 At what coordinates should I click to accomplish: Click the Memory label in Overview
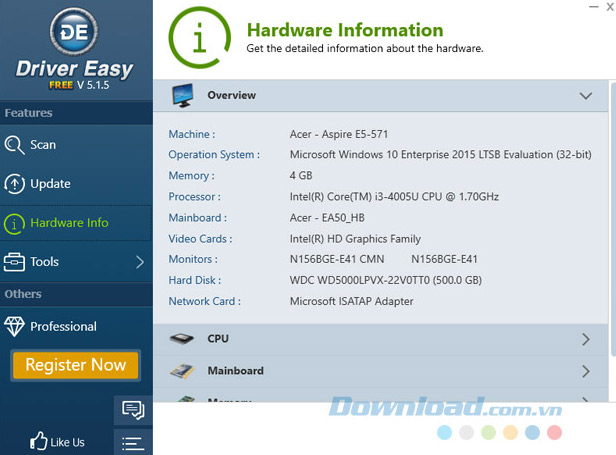[x=191, y=176]
